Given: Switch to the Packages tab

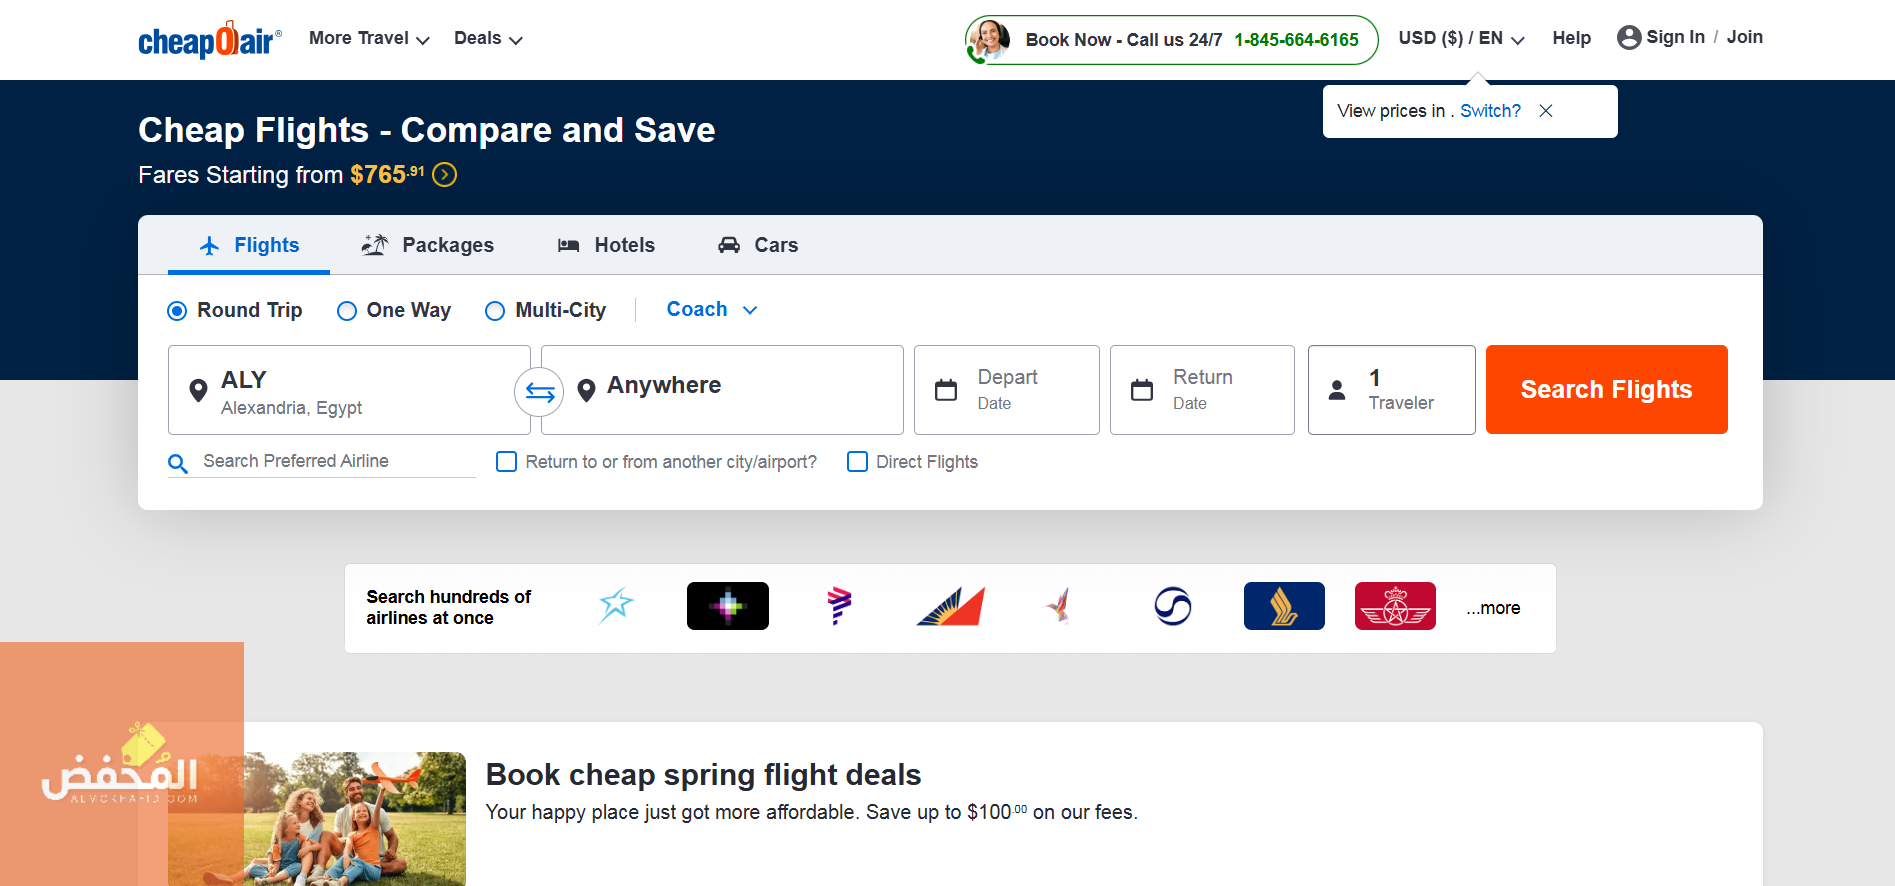Looking at the screenshot, I should (428, 245).
